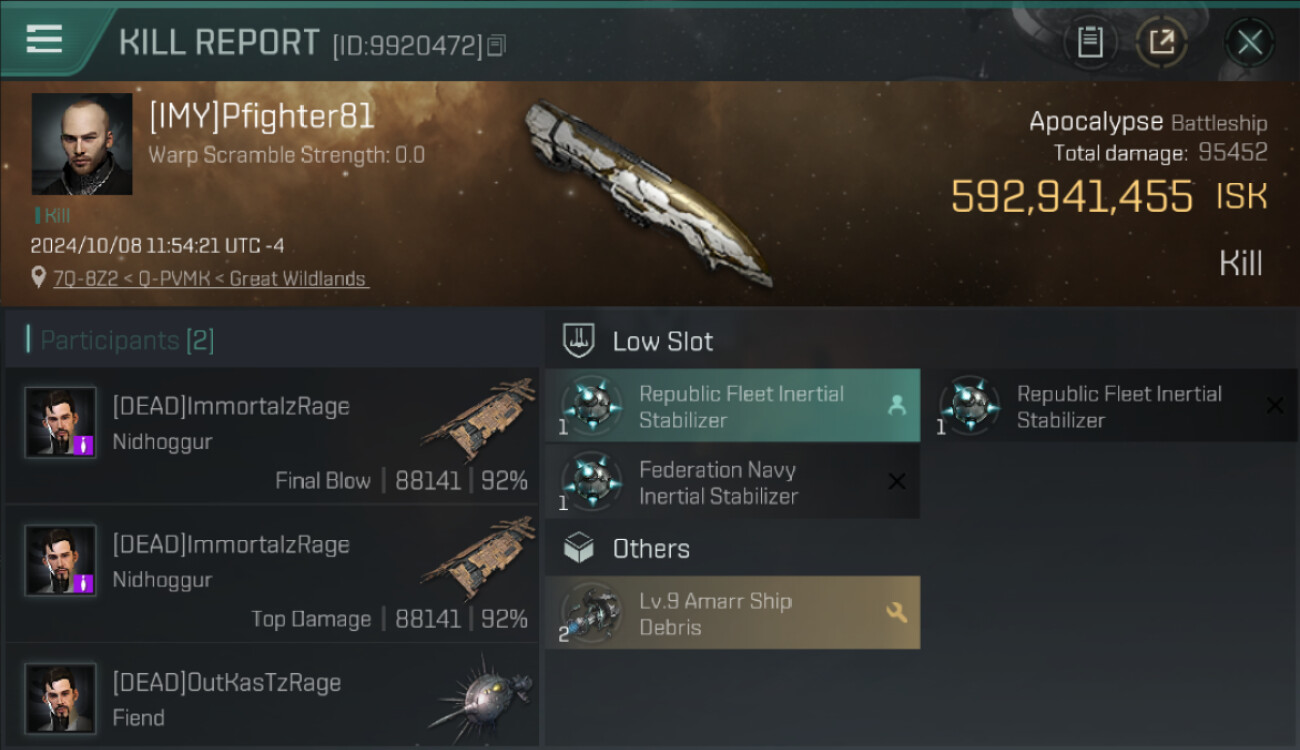The image size is (1300, 750).
Task: Open the 7Q-8Z2 Great Wildlands location link
Action: pos(211,279)
